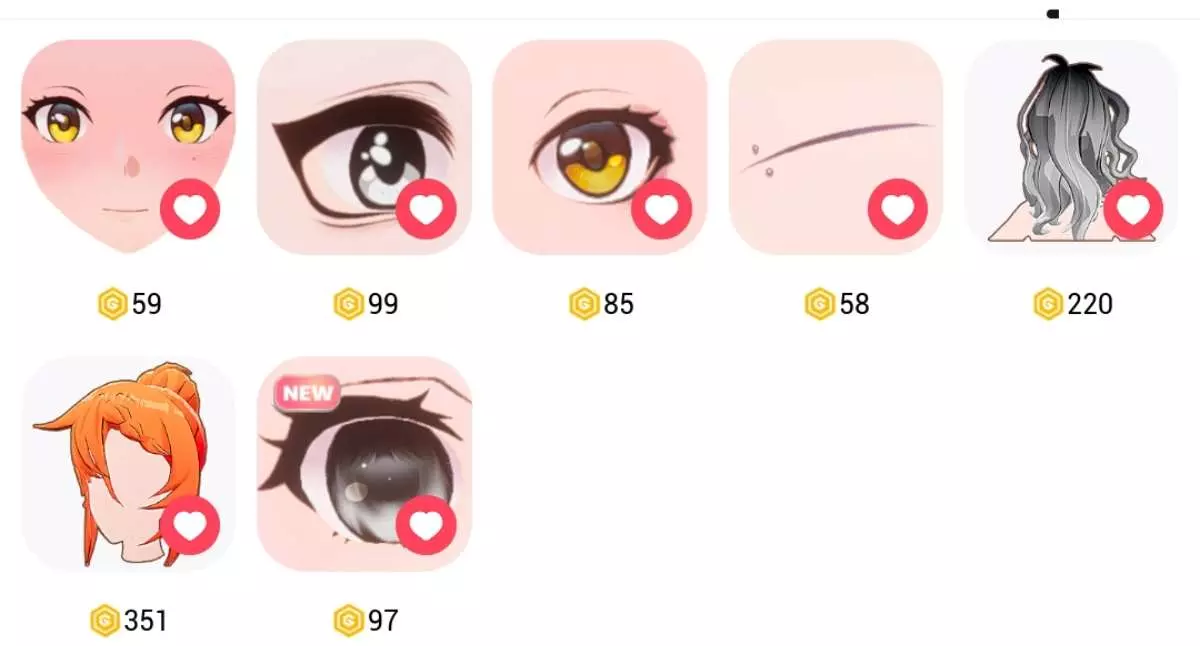Select the amber yellow eye thumbnail
The height and width of the screenshot is (646, 1200).
click(600, 147)
